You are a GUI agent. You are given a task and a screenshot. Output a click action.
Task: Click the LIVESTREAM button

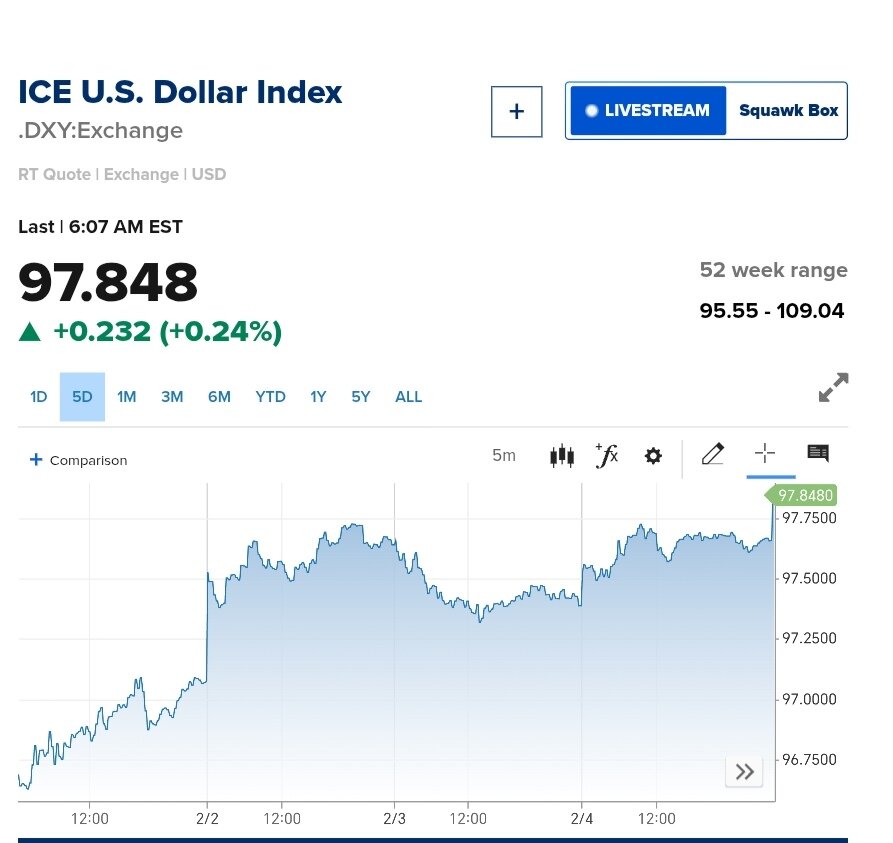click(x=647, y=111)
